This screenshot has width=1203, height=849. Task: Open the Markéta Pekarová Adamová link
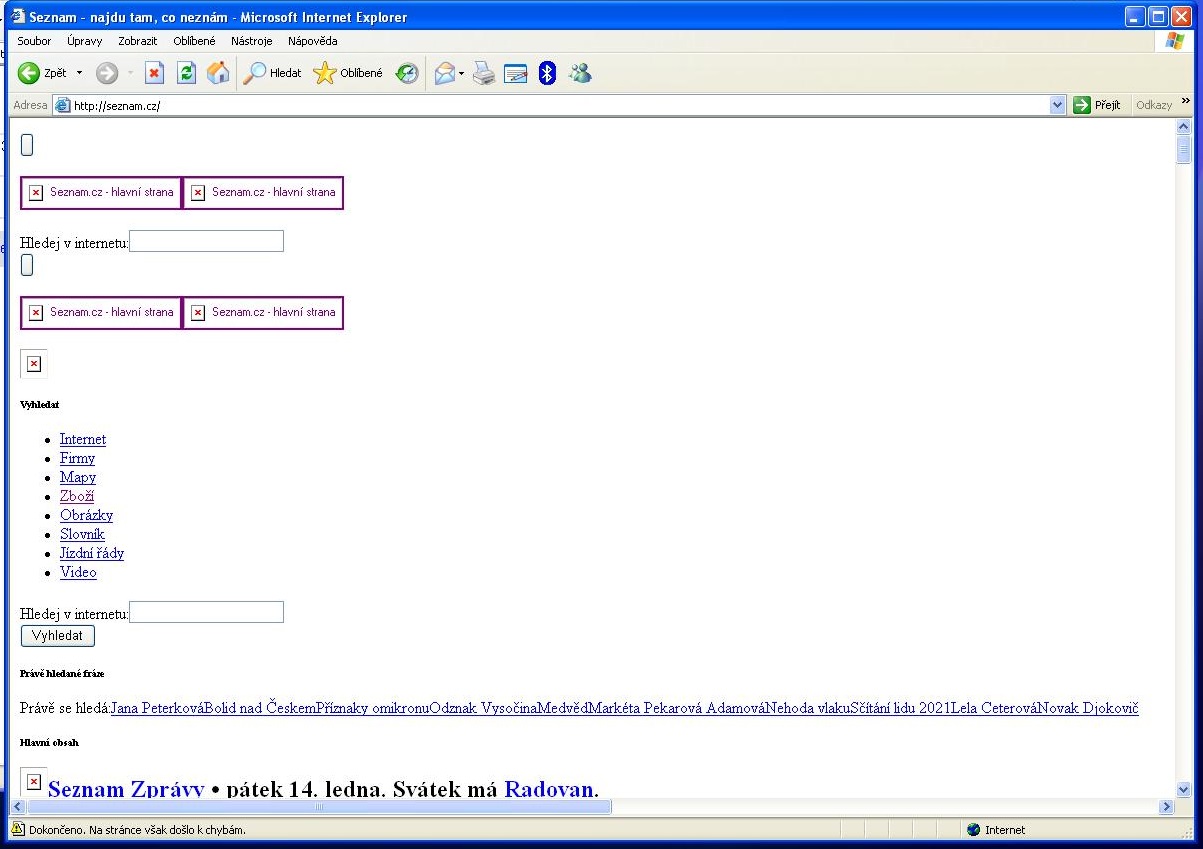tap(678, 708)
